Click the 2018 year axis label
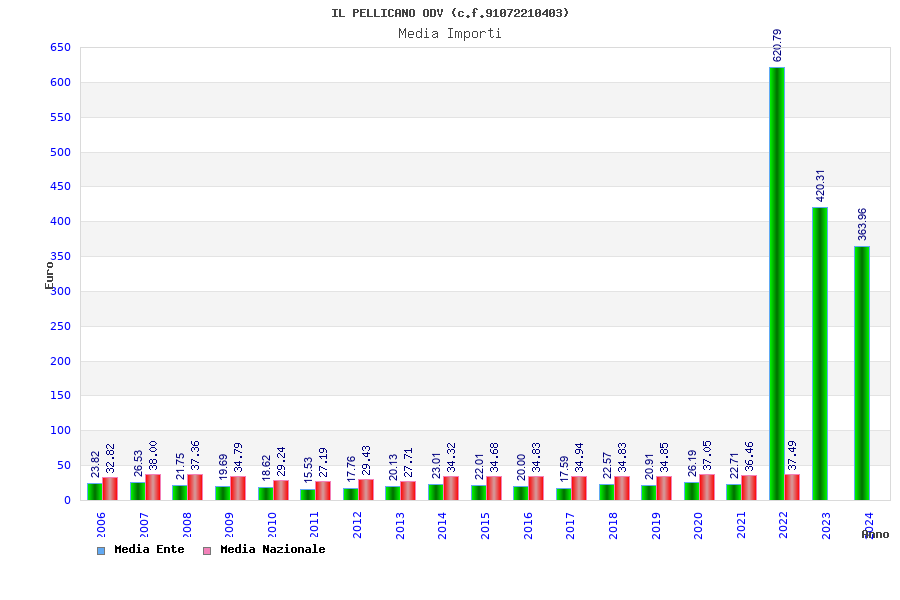Screen dimensions: 900x600 613,525
